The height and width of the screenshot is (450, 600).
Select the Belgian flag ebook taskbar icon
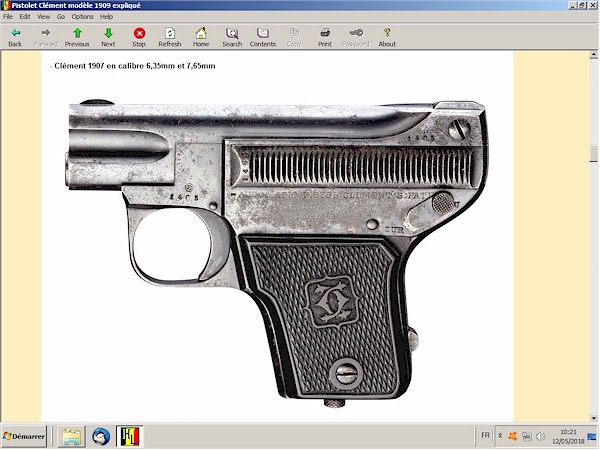click(x=130, y=437)
